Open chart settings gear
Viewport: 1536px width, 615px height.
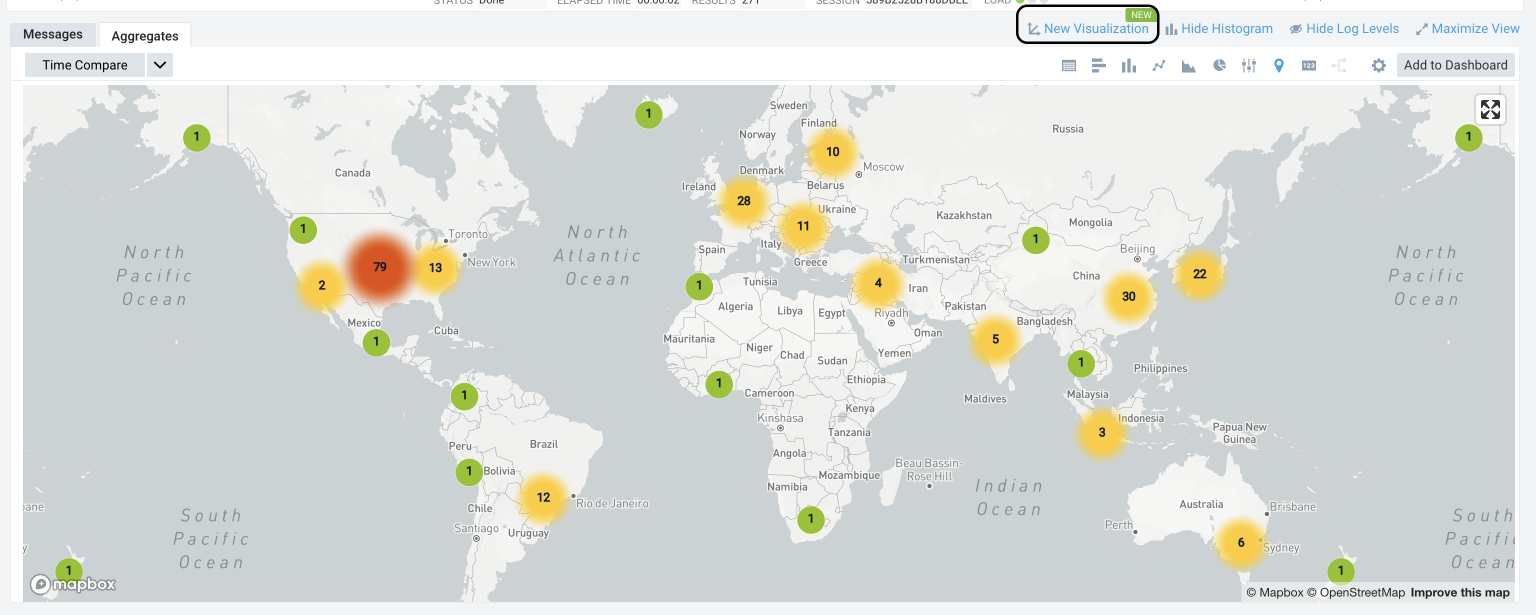1379,66
